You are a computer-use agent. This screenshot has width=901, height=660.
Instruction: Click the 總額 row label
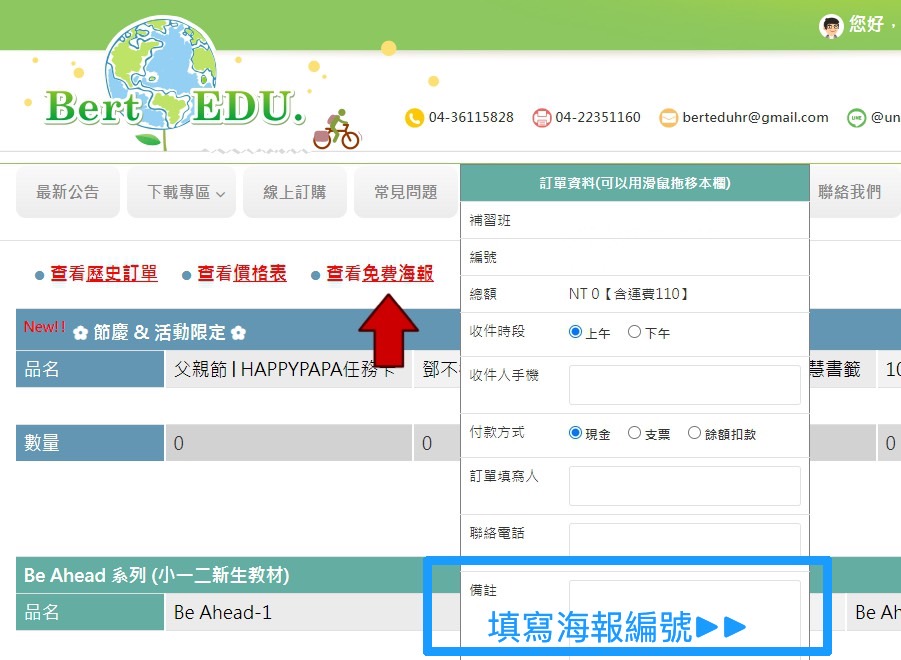tap(483, 294)
